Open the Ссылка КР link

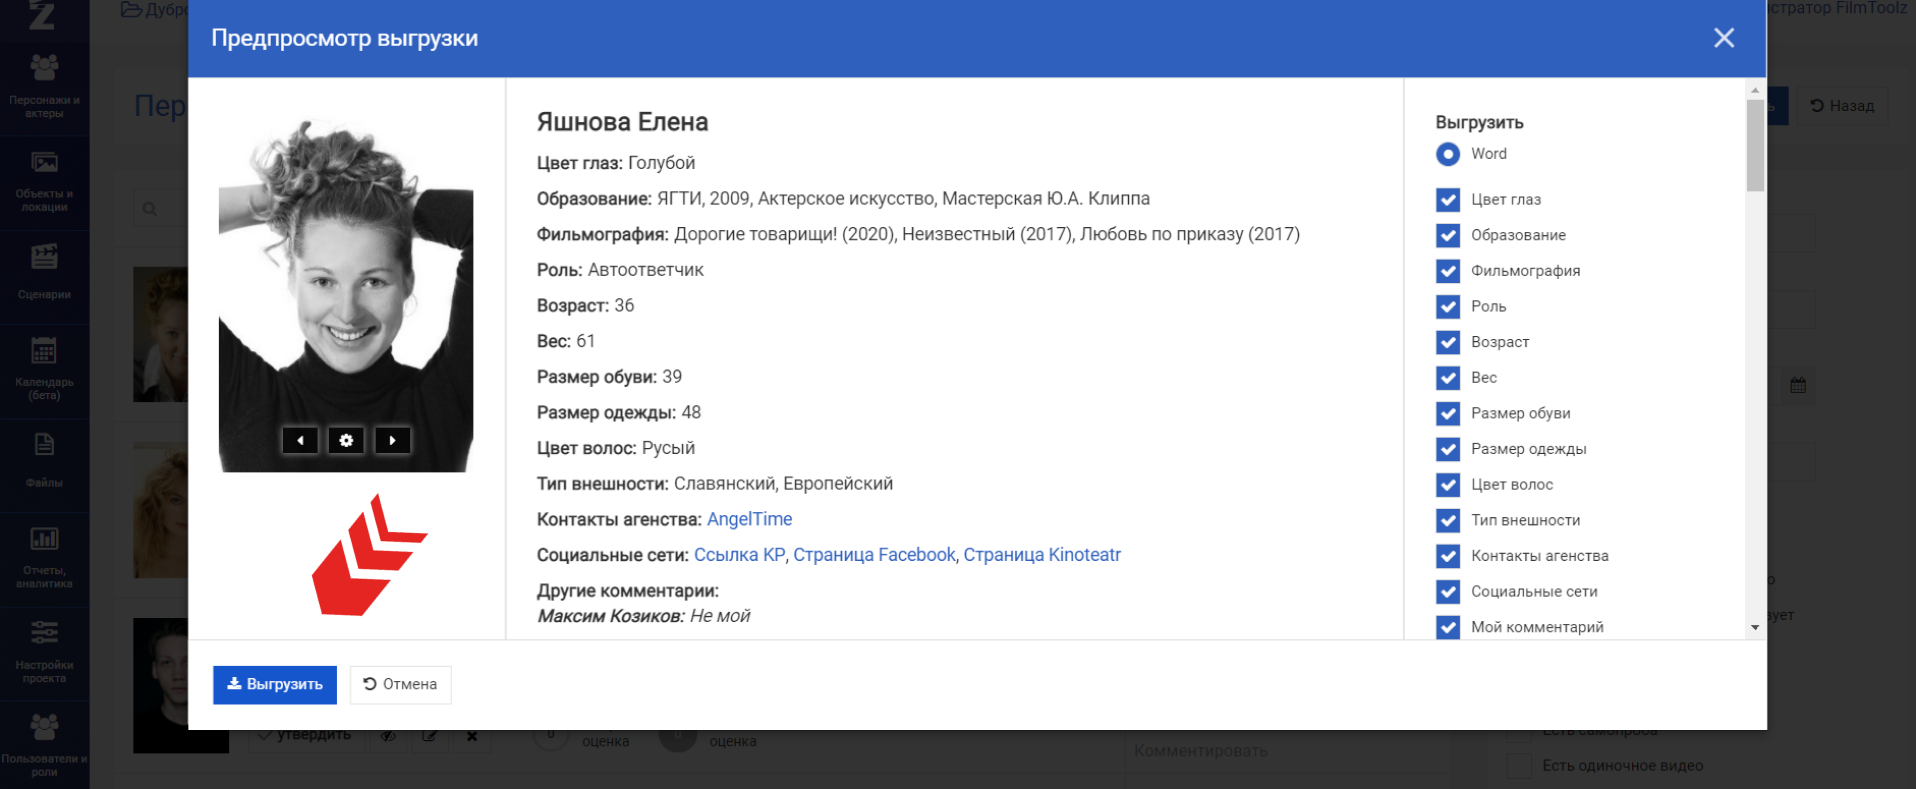[739, 555]
